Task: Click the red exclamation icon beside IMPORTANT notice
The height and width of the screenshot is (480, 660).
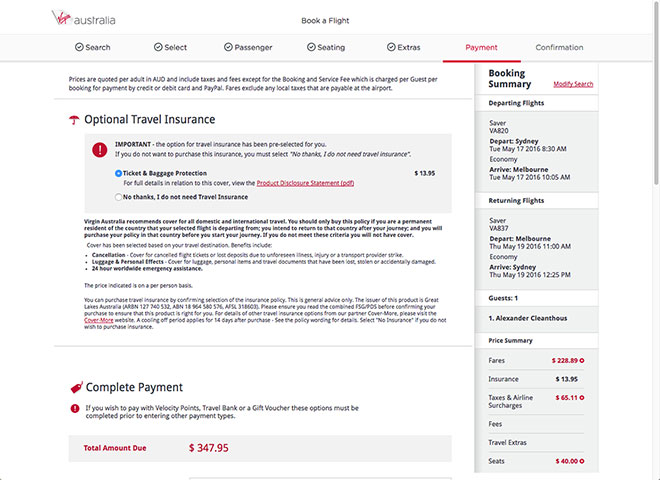Action: coord(100,149)
